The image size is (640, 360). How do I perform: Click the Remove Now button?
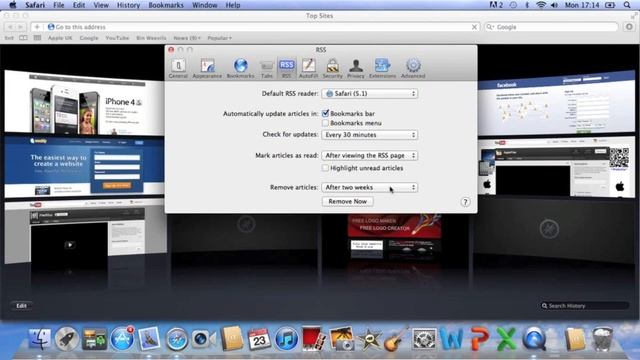click(347, 201)
